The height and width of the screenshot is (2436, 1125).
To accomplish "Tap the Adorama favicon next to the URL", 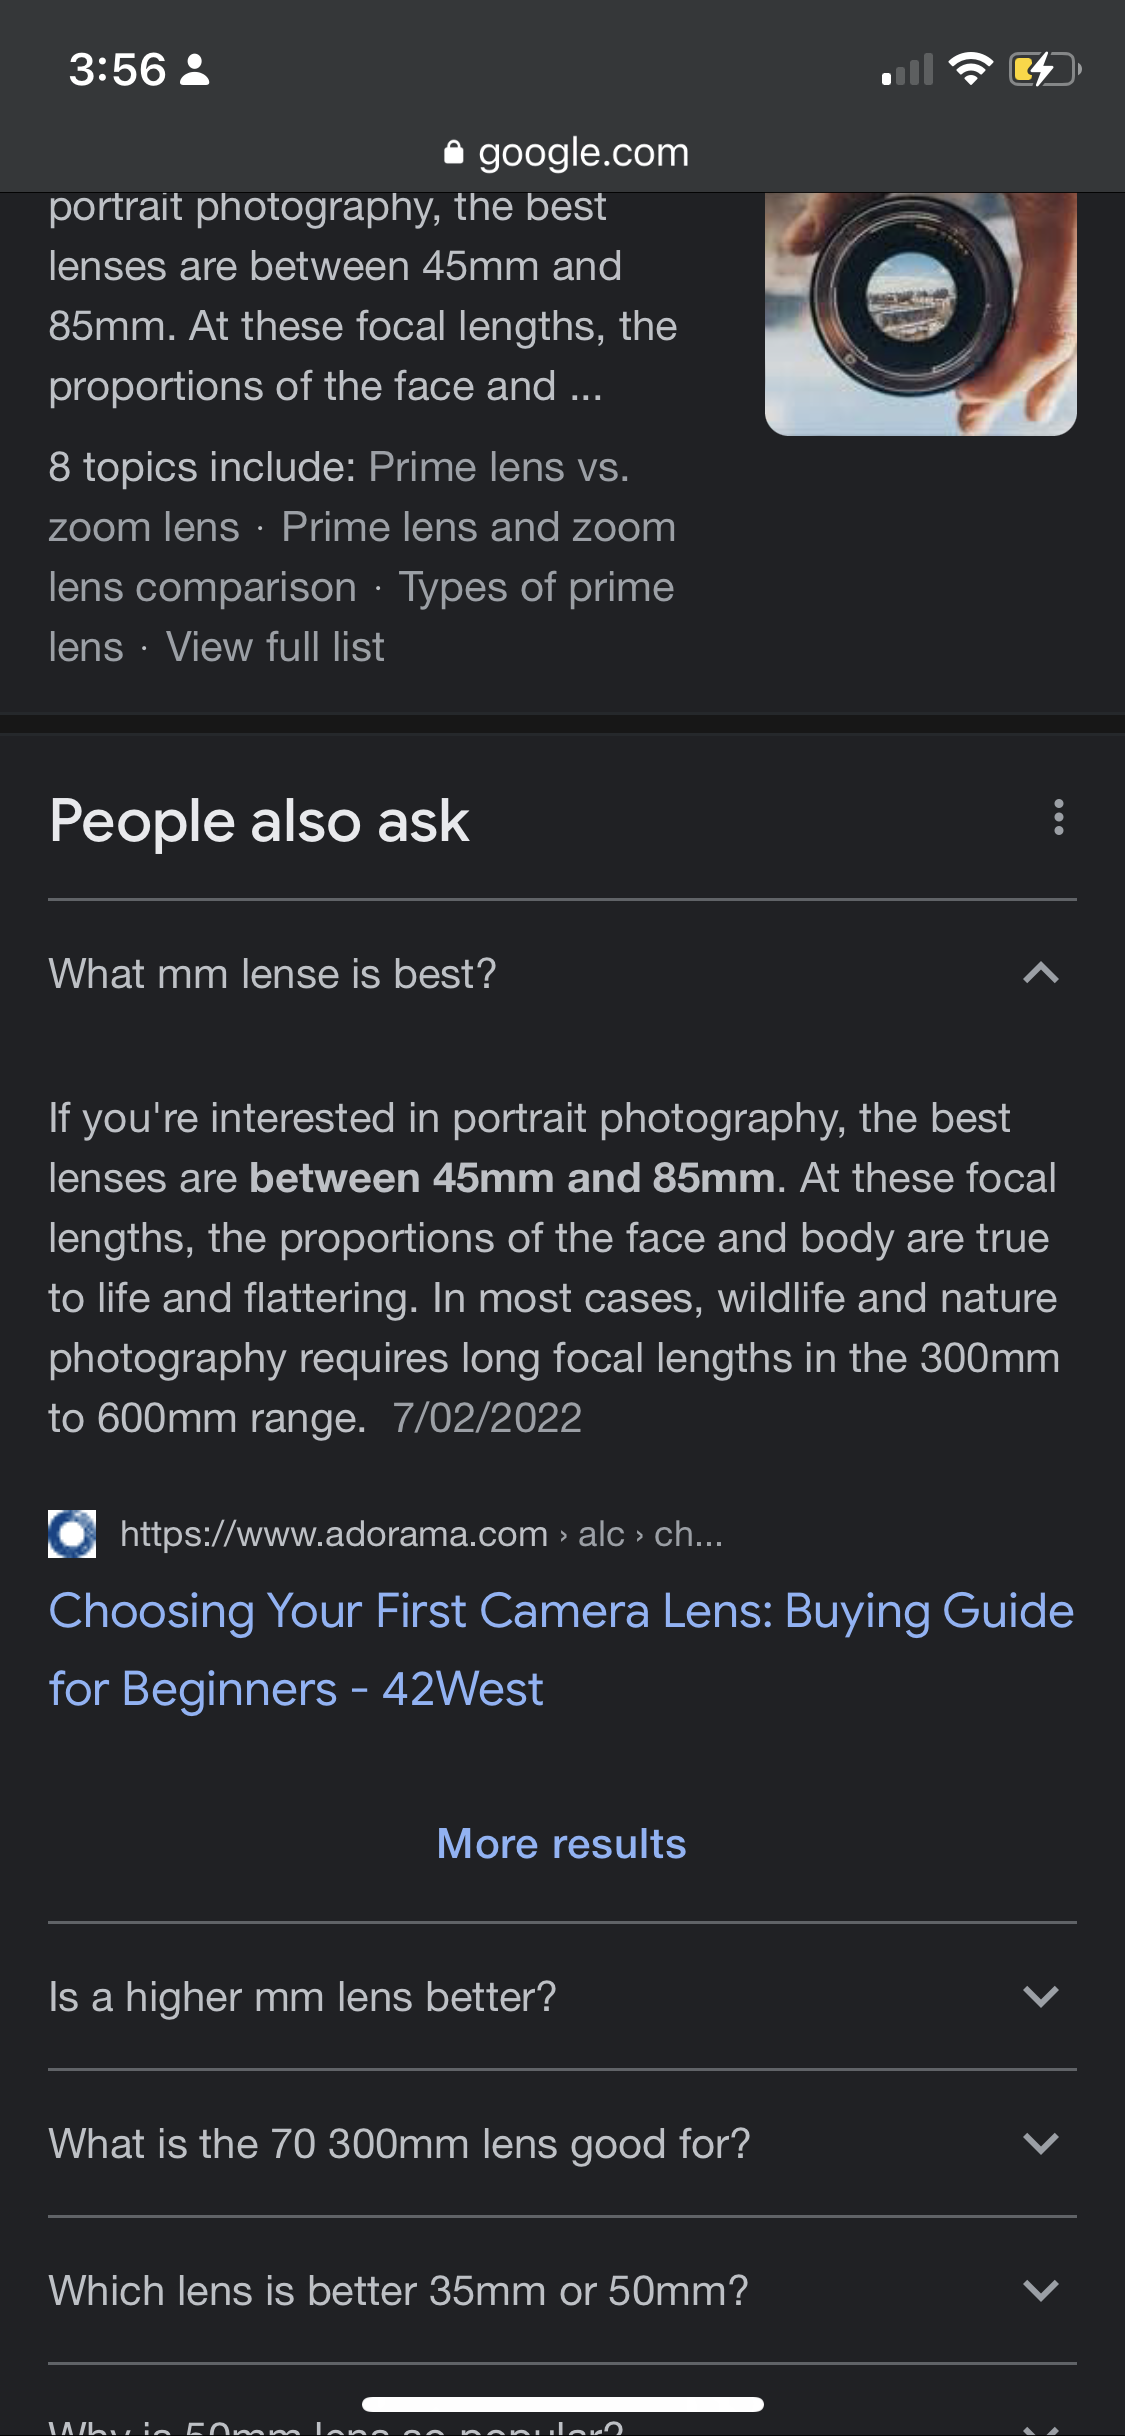I will point(72,1534).
